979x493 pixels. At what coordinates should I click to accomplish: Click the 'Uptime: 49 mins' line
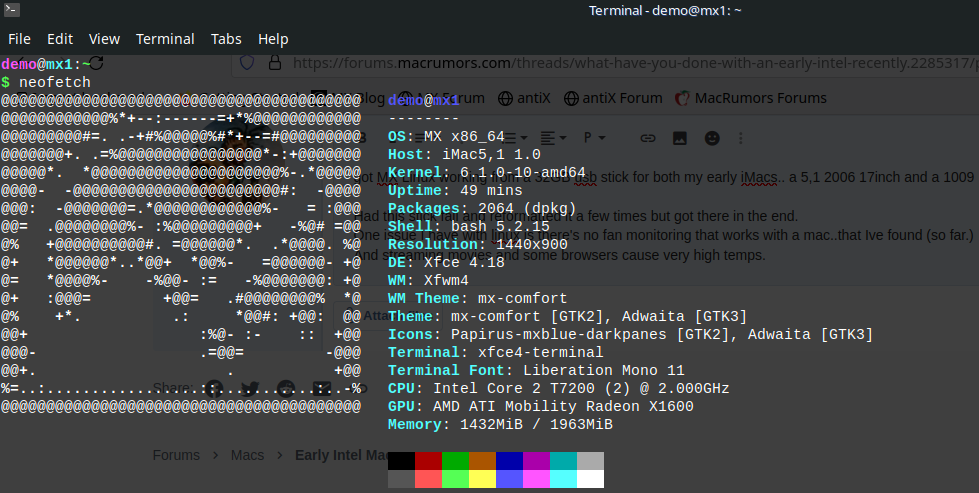tap(455, 191)
